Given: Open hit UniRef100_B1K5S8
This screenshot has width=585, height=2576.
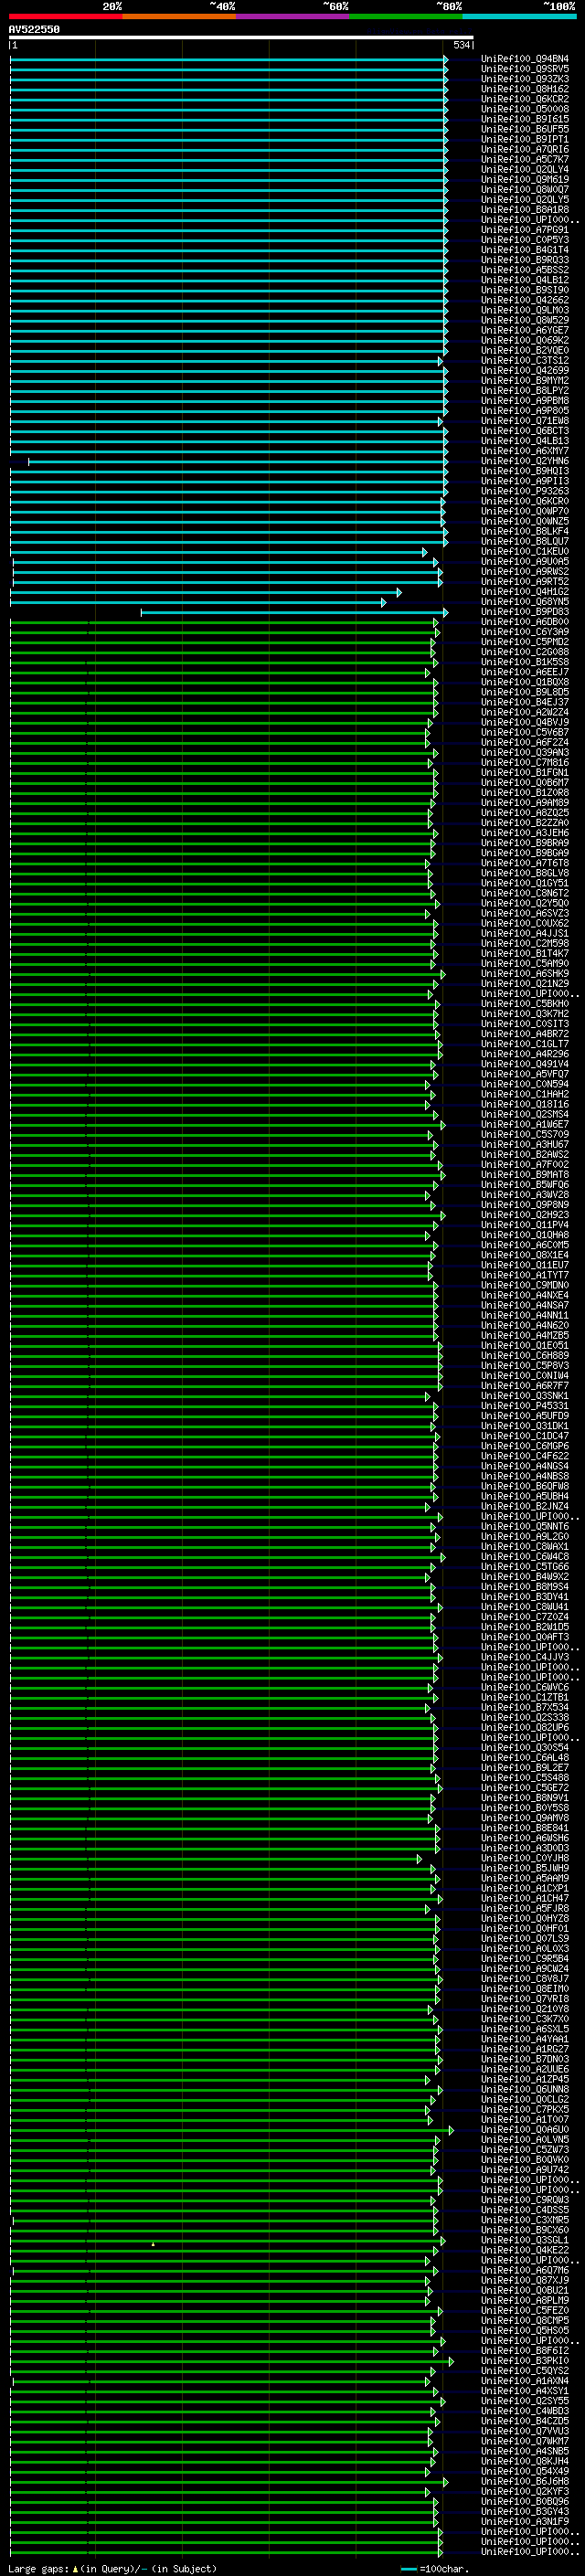Looking at the screenshot, I should [x=525, y=662].
